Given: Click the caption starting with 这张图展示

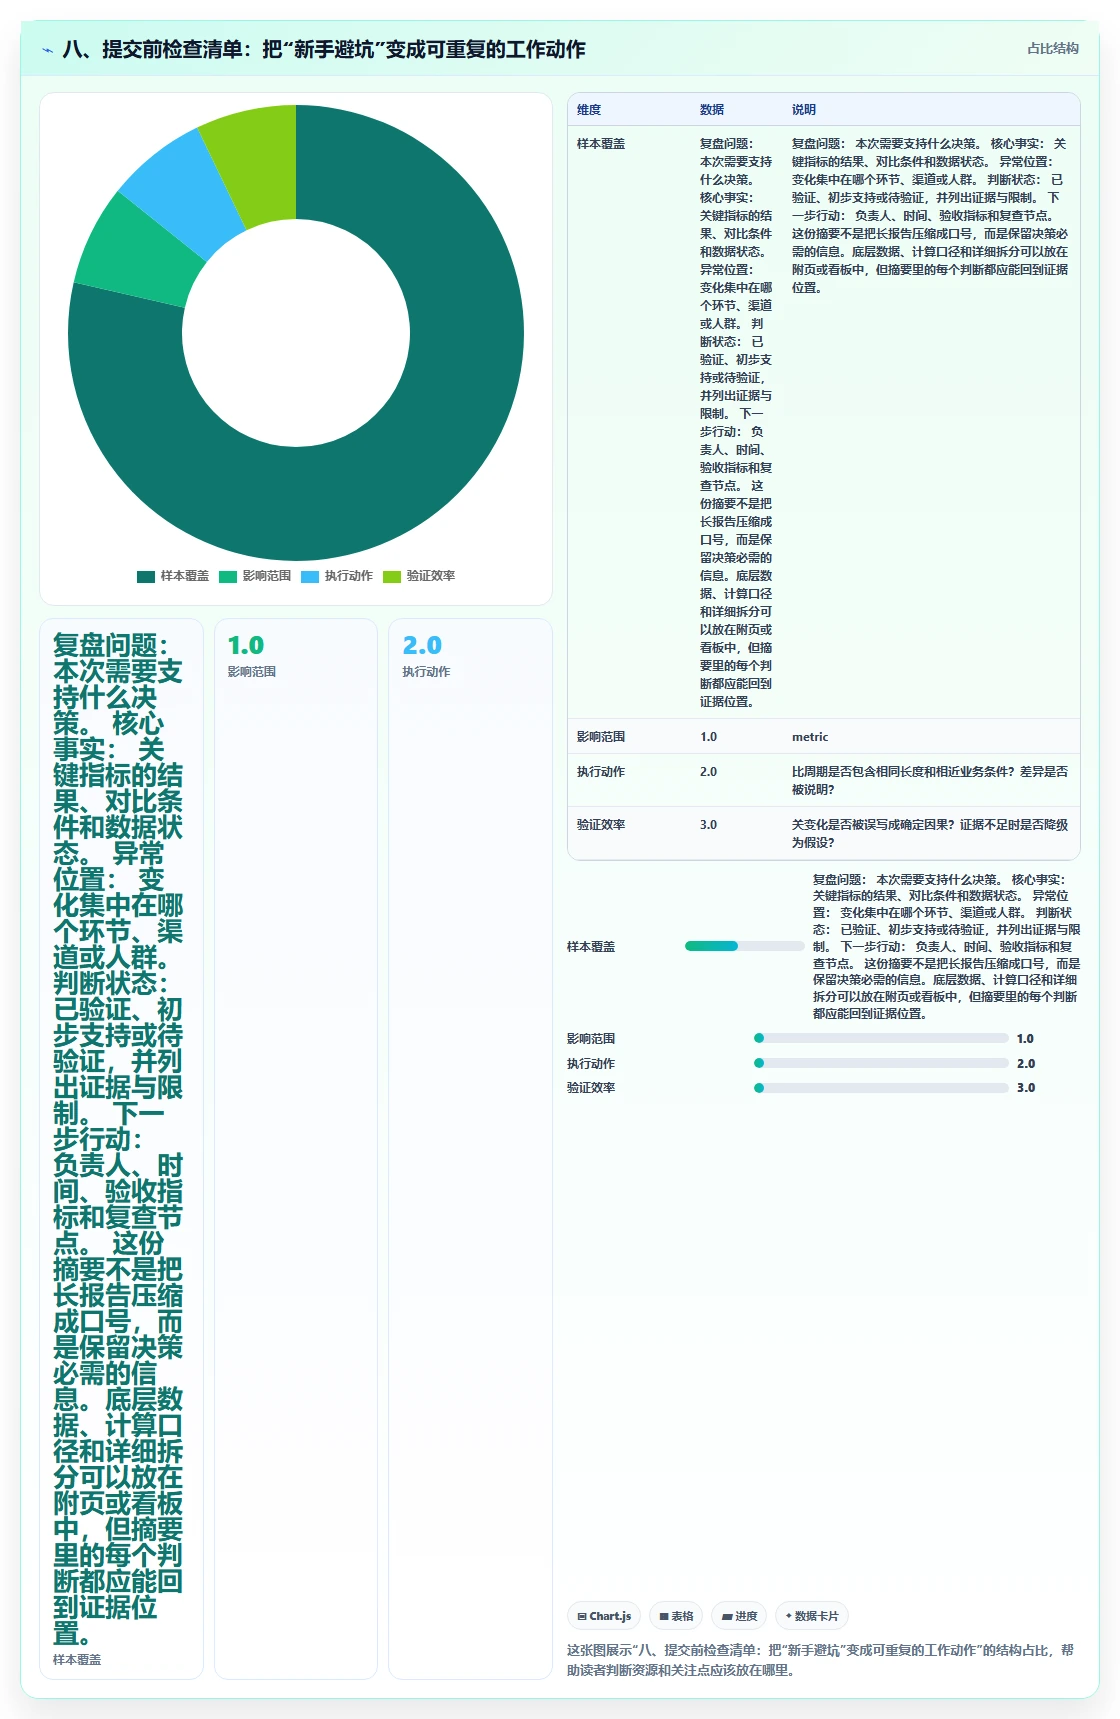Looking at the screenshot, I should tap(820, 1660).
